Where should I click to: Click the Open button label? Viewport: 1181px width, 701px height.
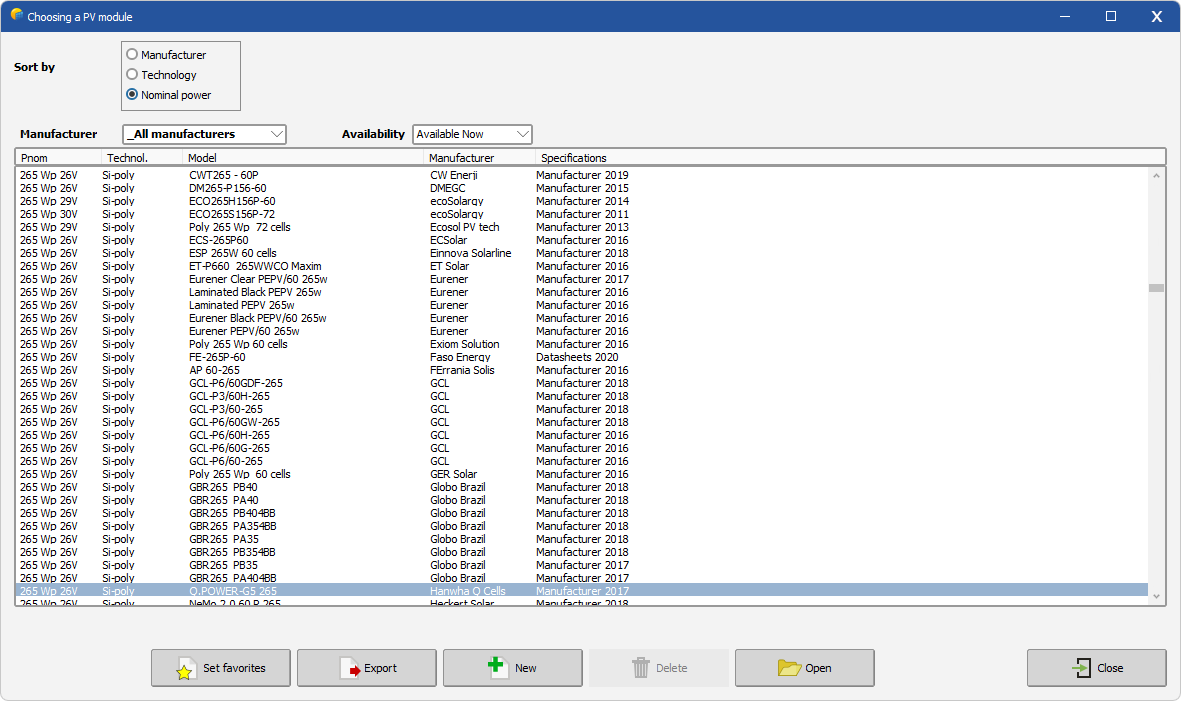point(818,668)
